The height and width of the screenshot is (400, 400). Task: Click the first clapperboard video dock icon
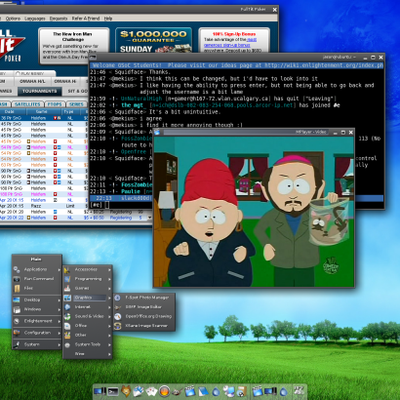(190, 391)
